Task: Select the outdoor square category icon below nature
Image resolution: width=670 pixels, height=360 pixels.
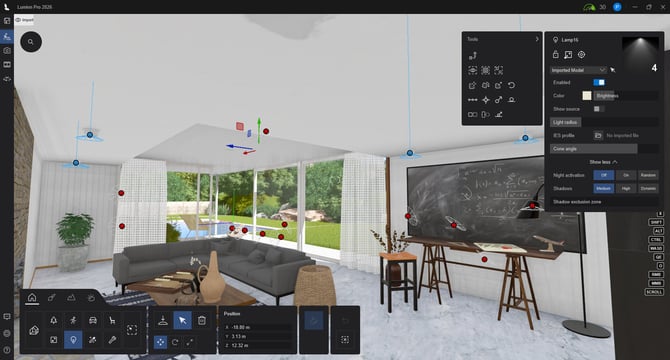Action: [x=53, y=340]
